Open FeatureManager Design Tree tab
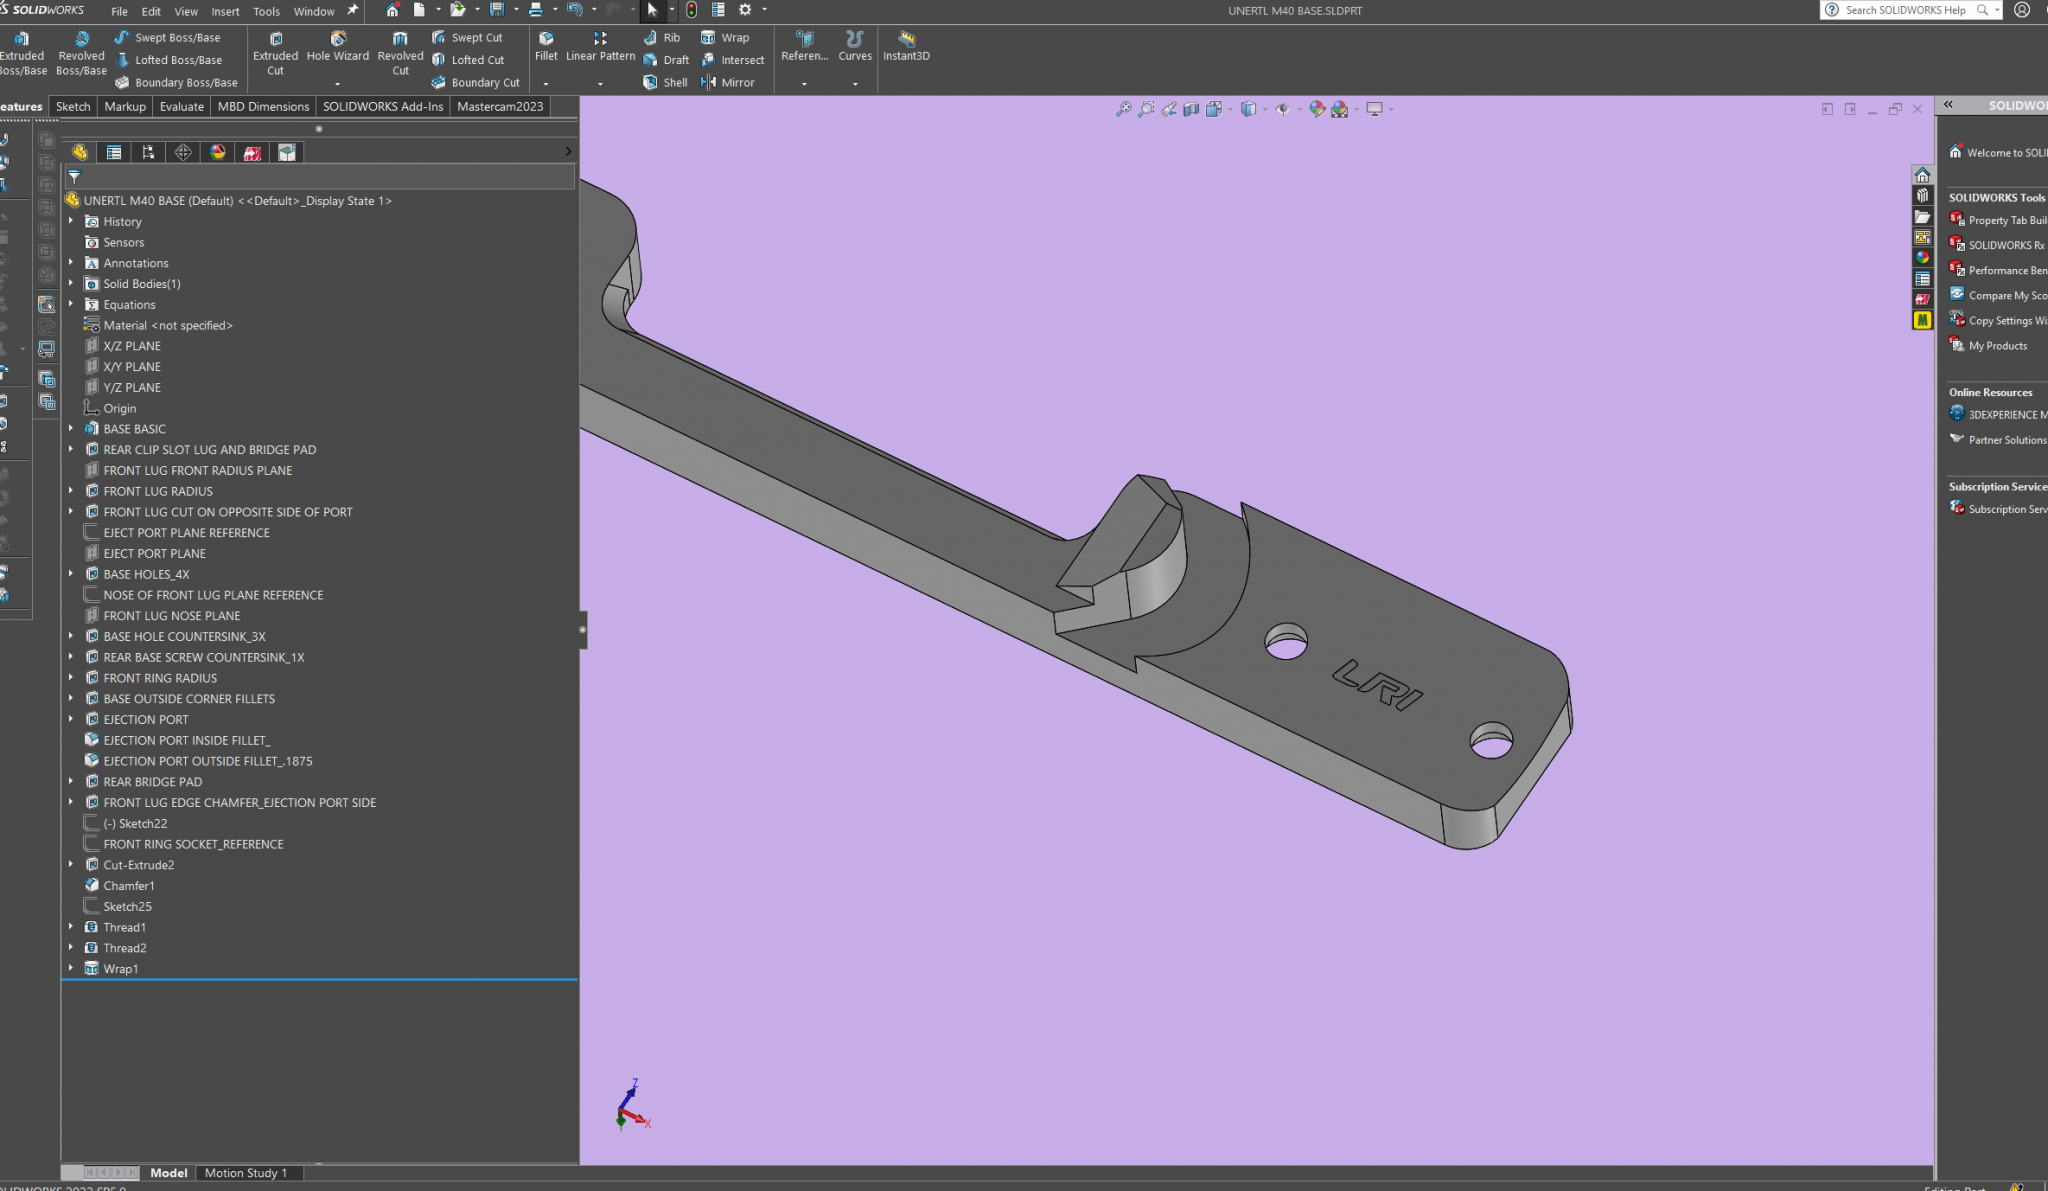The image size is (2048, 1191). [x=79, y=152]
